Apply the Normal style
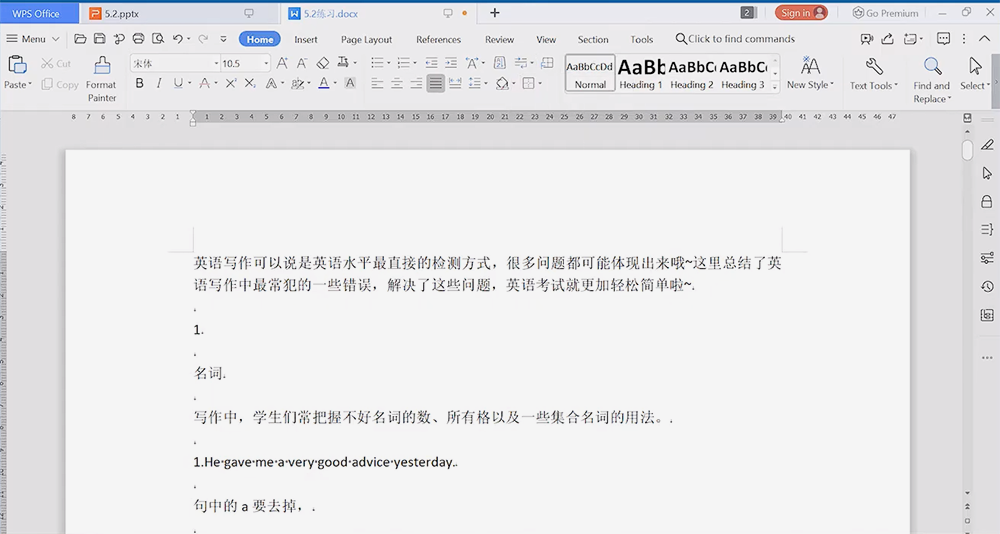Screen dimensions: 1000x534 tap(590, 73)
